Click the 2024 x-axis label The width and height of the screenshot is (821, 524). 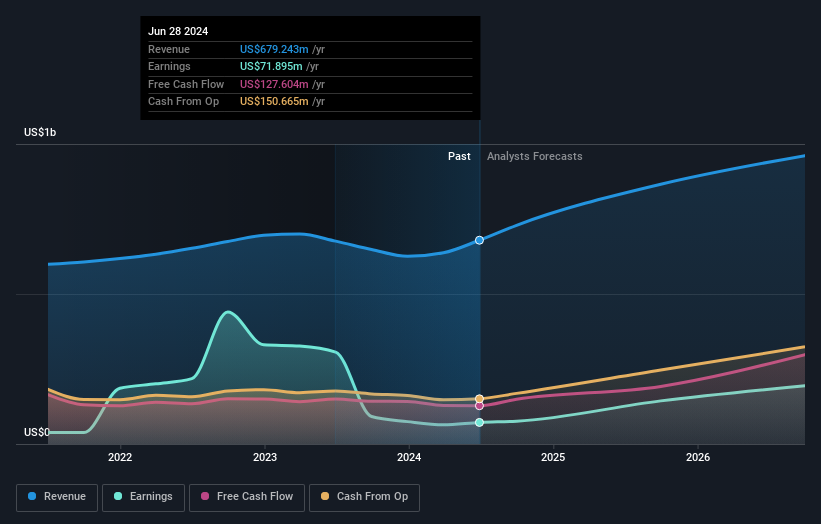(409, 457)
